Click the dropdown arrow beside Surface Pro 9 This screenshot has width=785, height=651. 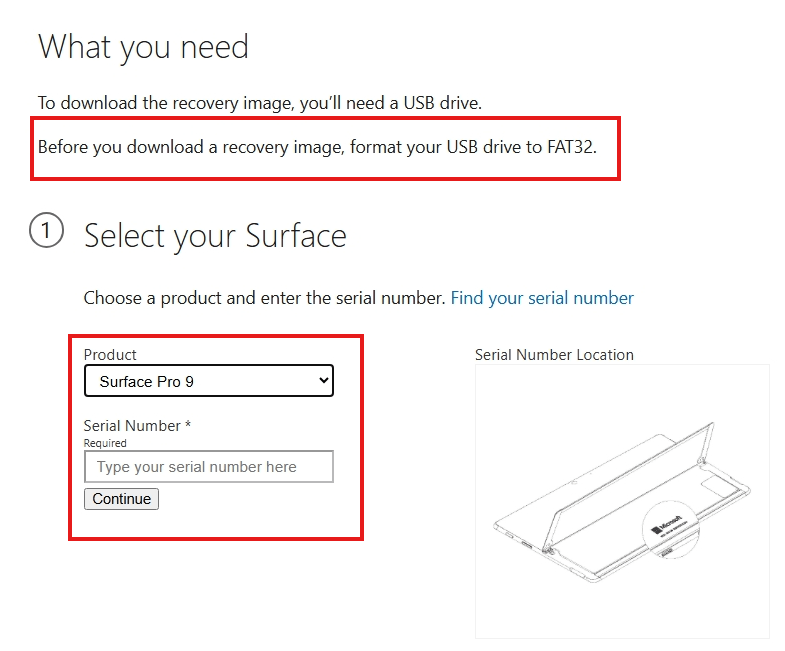tap(323, 381)
